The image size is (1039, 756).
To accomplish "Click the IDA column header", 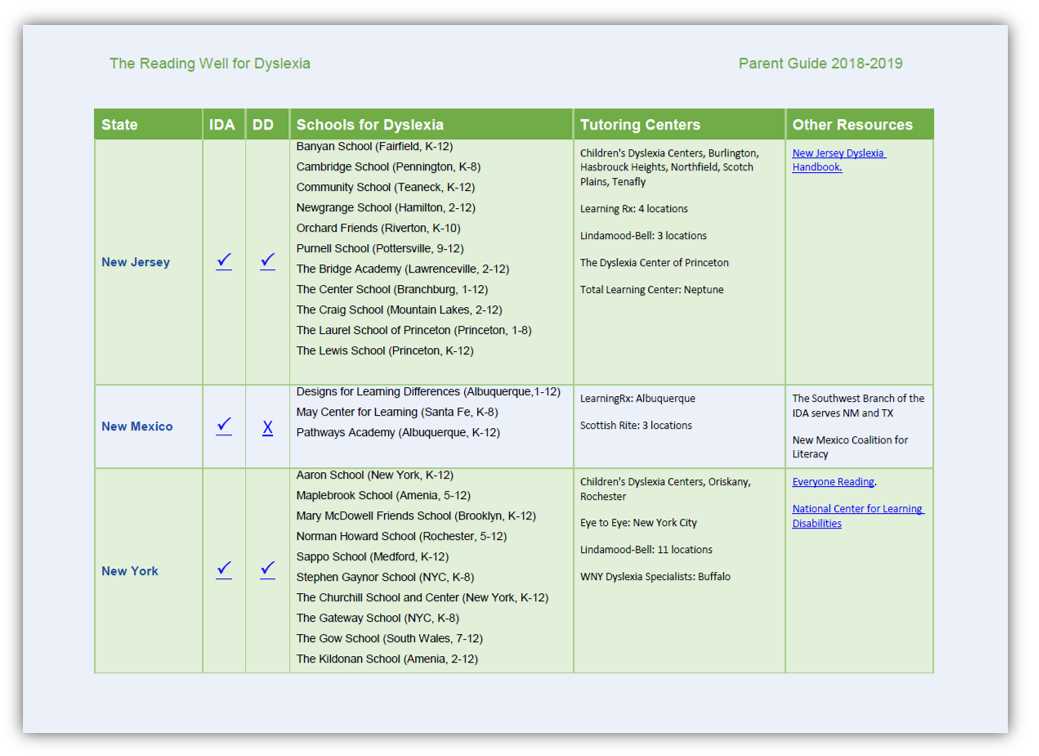I will pos(224,124).
